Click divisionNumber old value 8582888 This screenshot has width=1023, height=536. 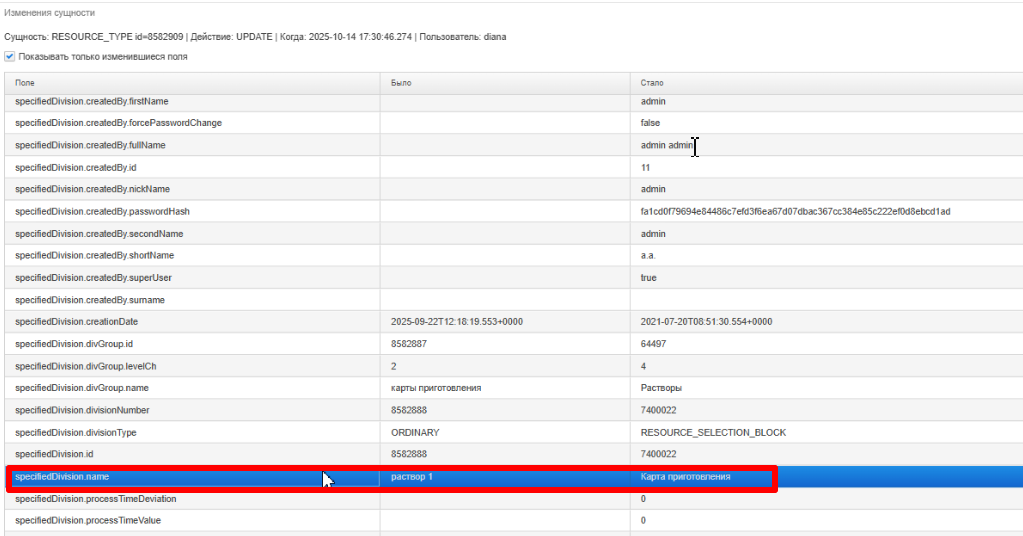pos(408,410)
